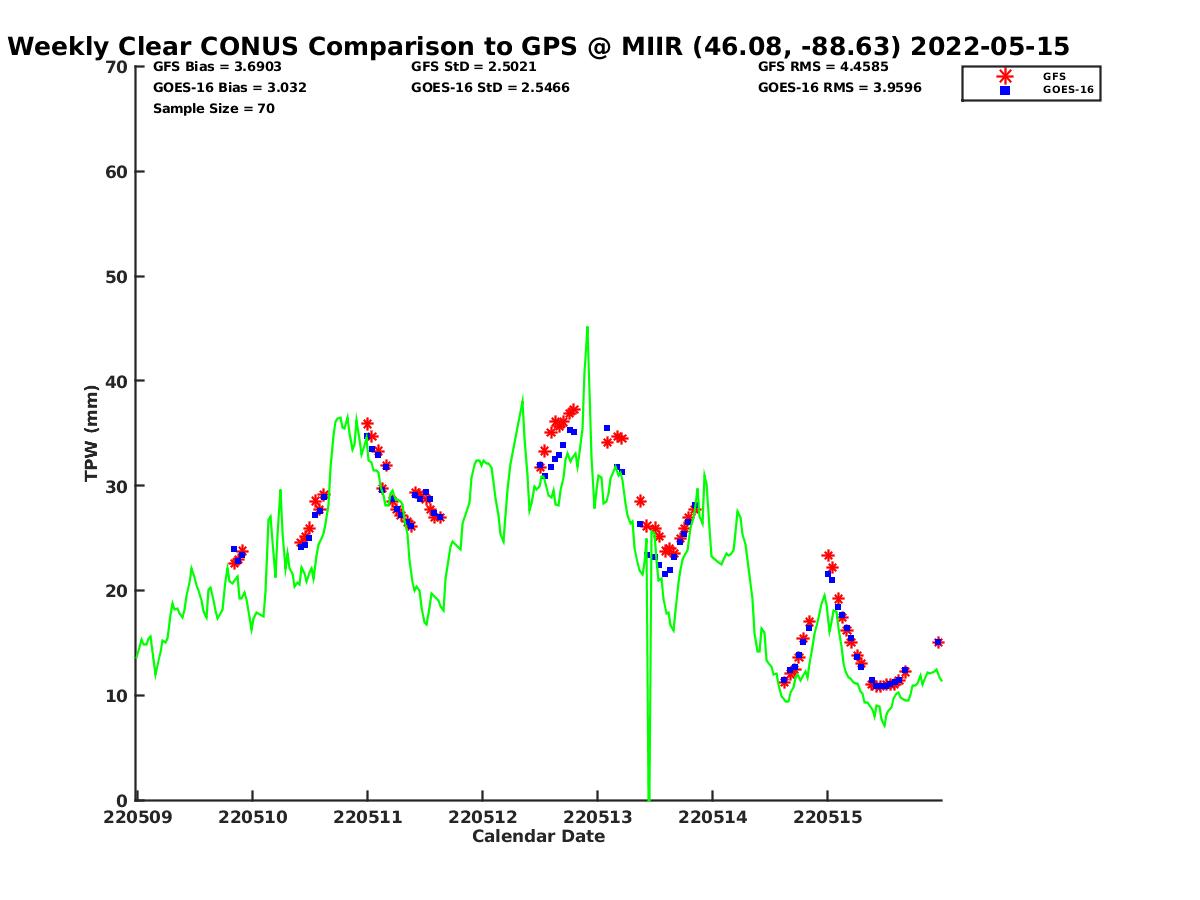Select the GFS Bias = 3.6903 statistic
The height and width of the screenshot is (900, 1200).
click(x=217, y=67)
